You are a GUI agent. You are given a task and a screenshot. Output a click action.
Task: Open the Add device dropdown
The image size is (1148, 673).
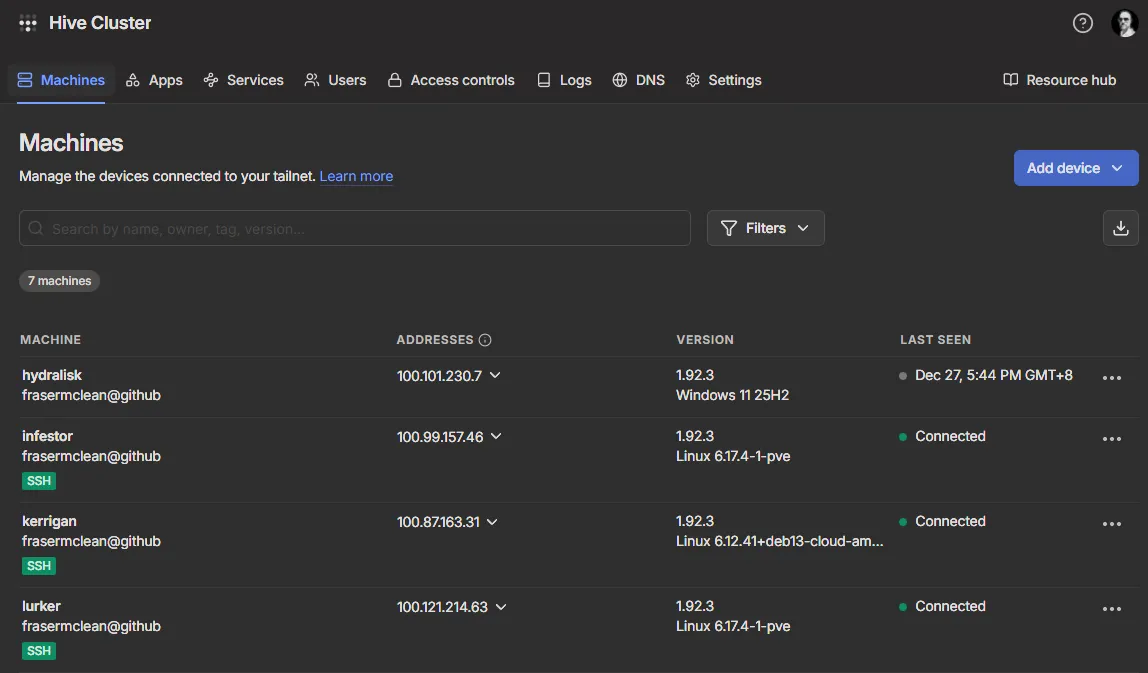pos(1075,168)
